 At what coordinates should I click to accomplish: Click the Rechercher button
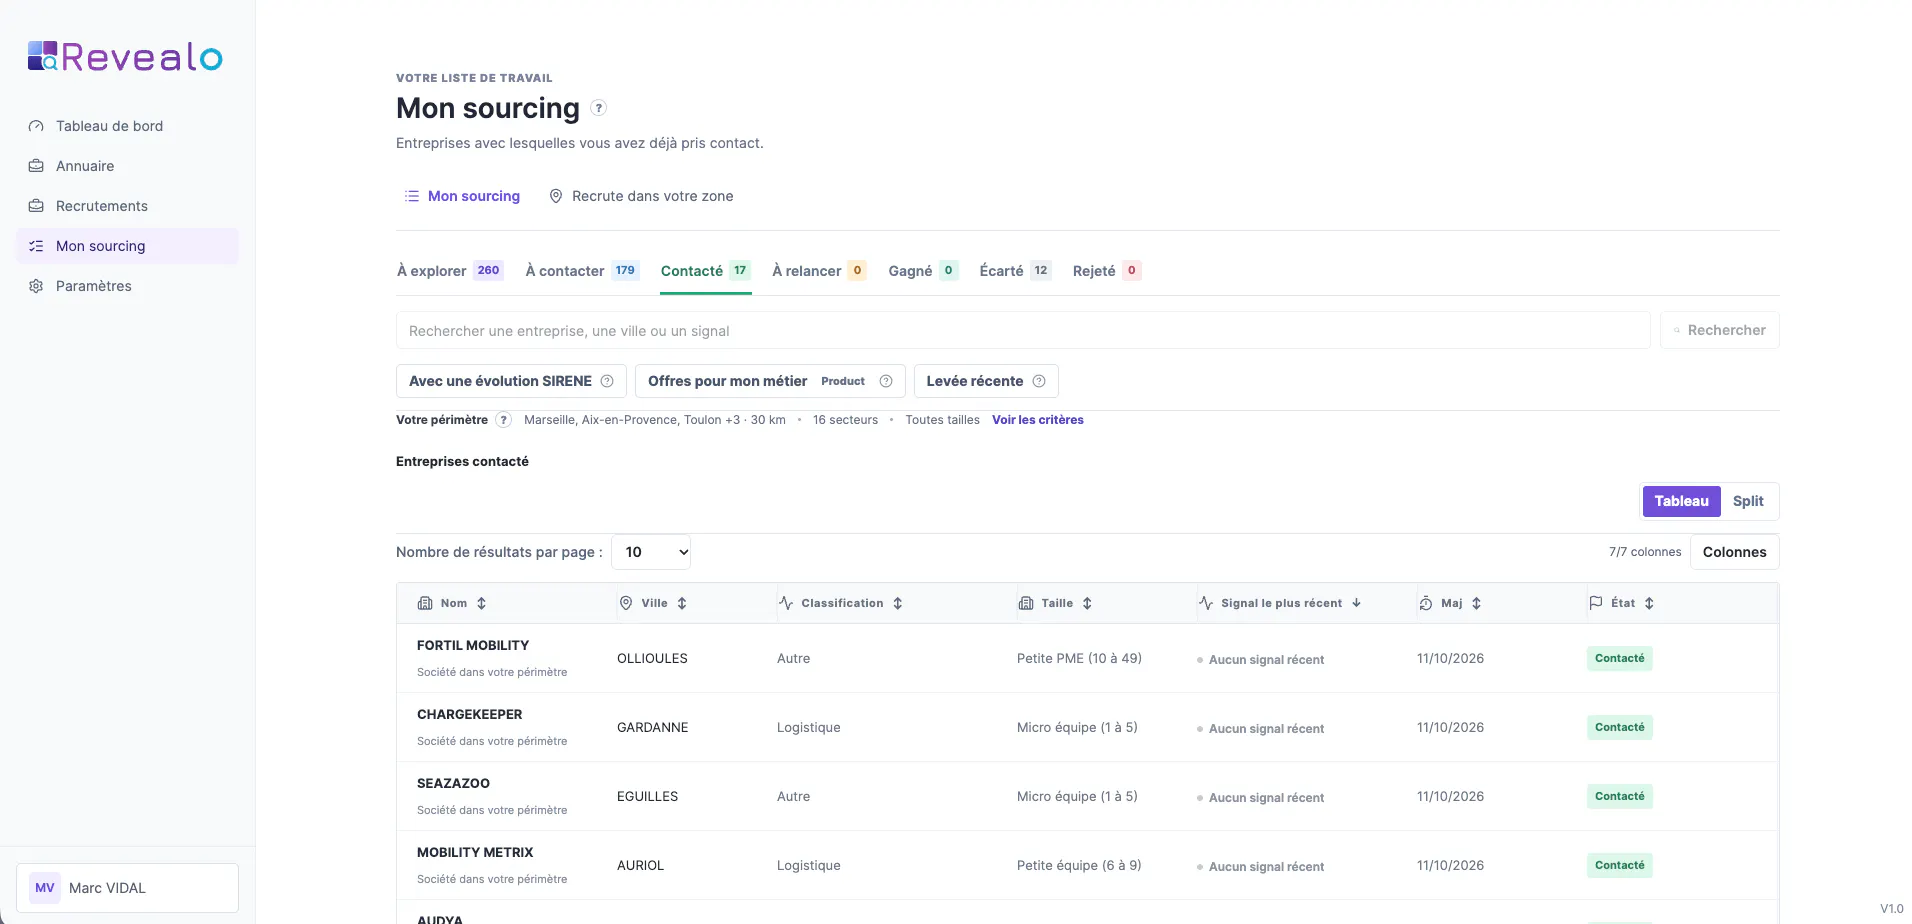(x=1720, y=330)
